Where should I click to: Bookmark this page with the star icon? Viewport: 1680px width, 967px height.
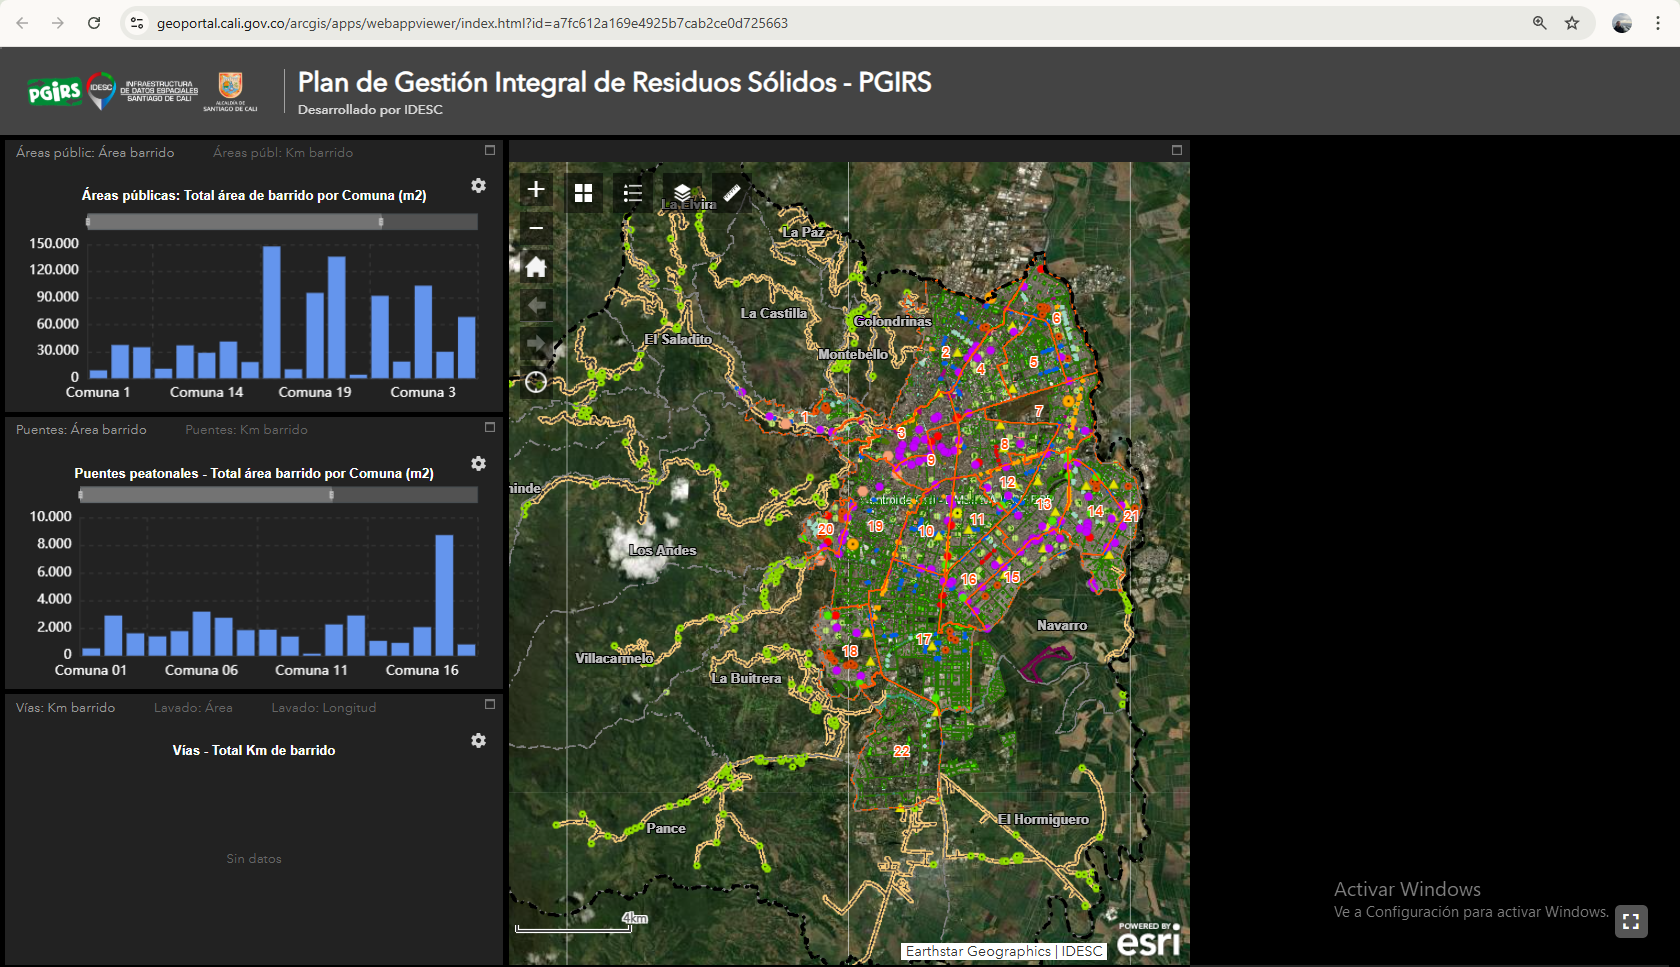[x=1572, y=23]
